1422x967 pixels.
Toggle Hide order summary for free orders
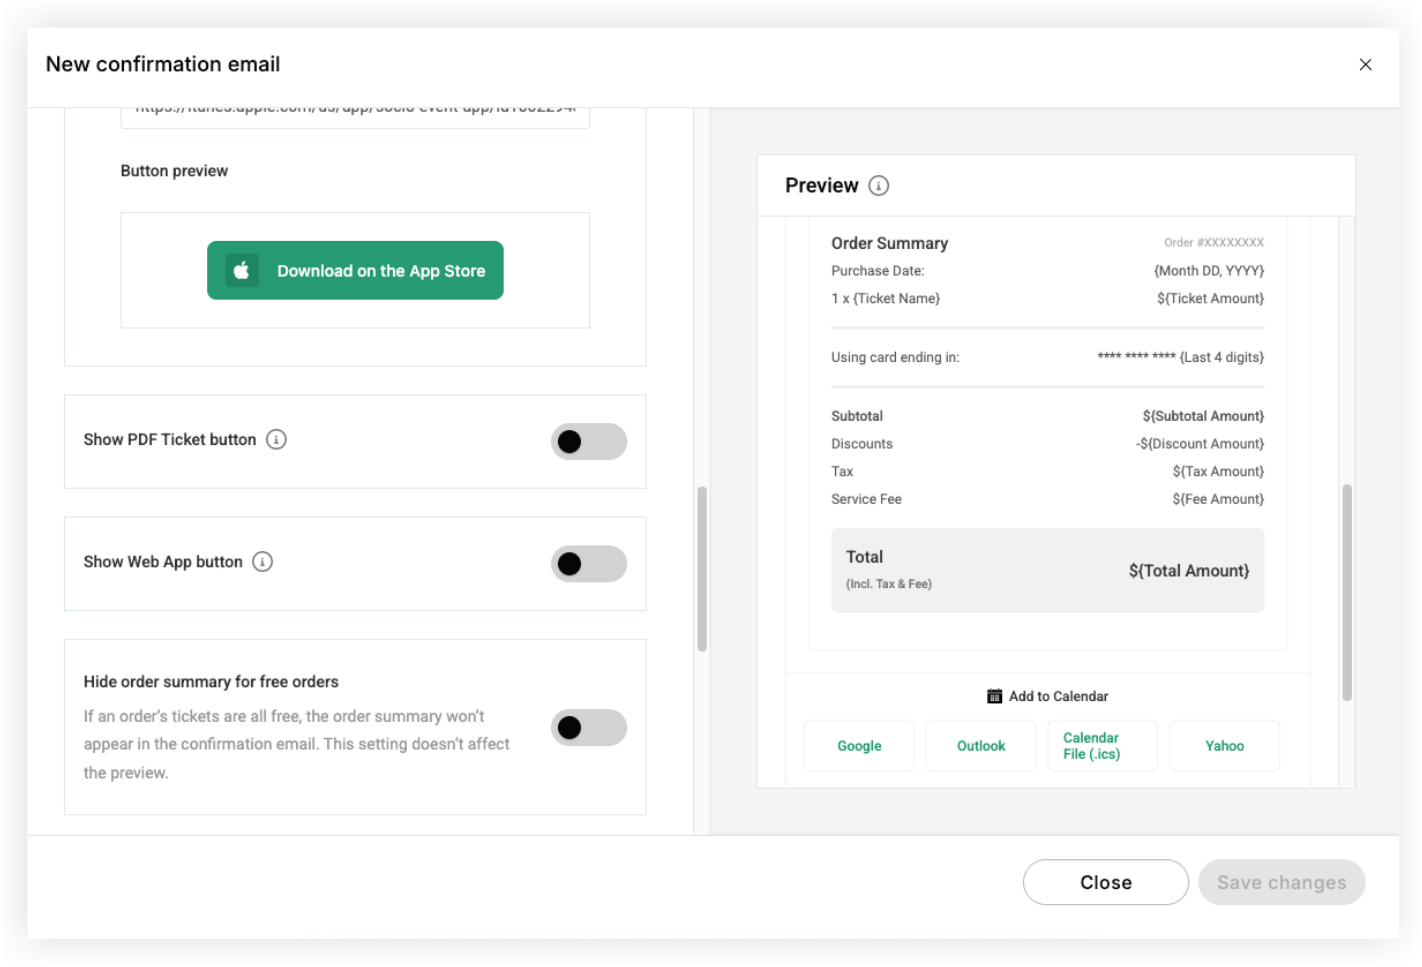(x=589, y=727)
